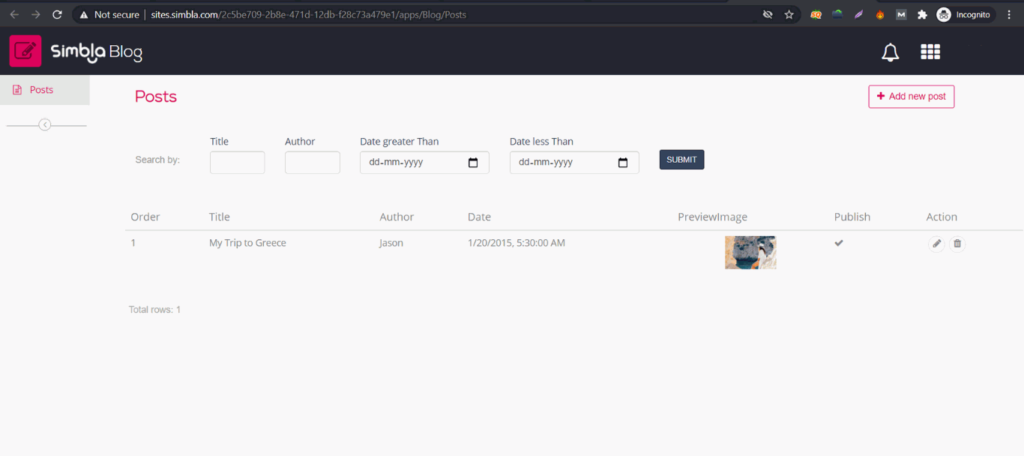The height and width of the screenshot is (456, 1024).
Task: Click the date 1/20/2015, 5:30:00 AM
Action: click(517, 243)
